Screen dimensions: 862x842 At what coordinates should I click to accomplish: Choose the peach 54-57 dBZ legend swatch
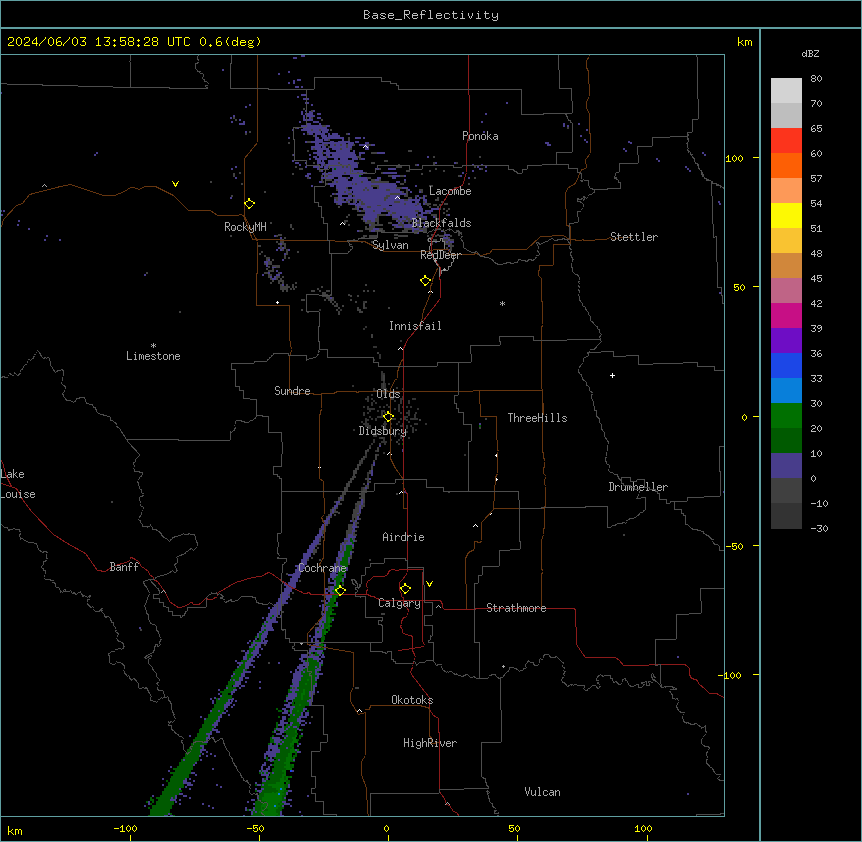[786, 191]
